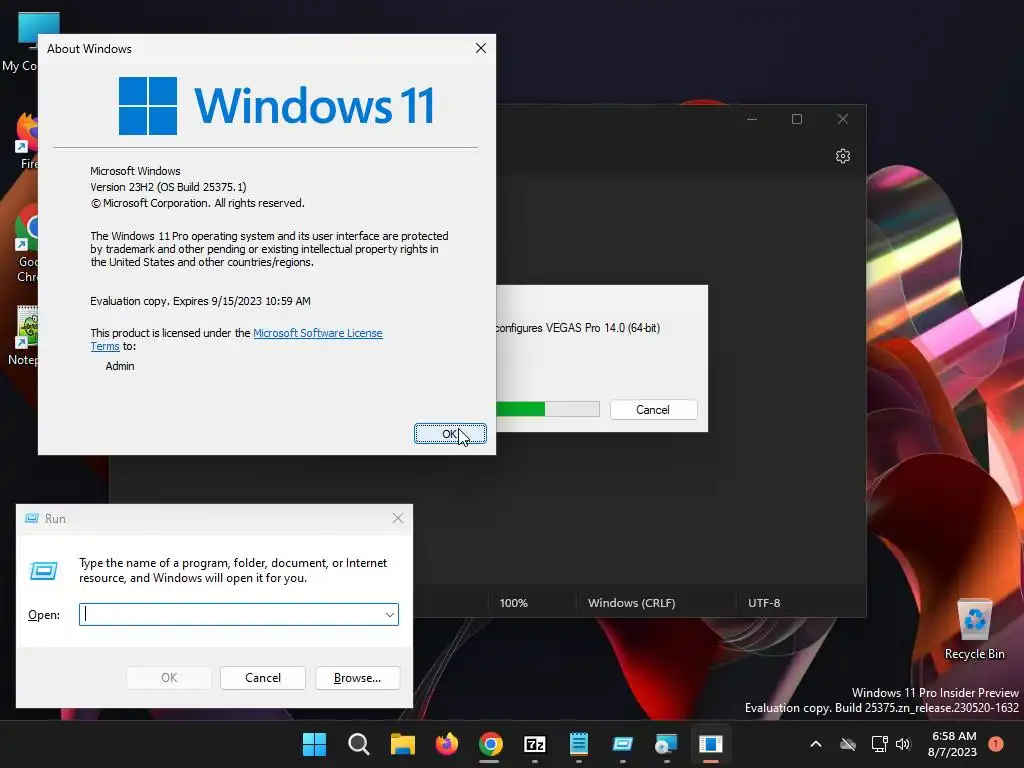
Task: Close the Notepad window
Action: 842,119
